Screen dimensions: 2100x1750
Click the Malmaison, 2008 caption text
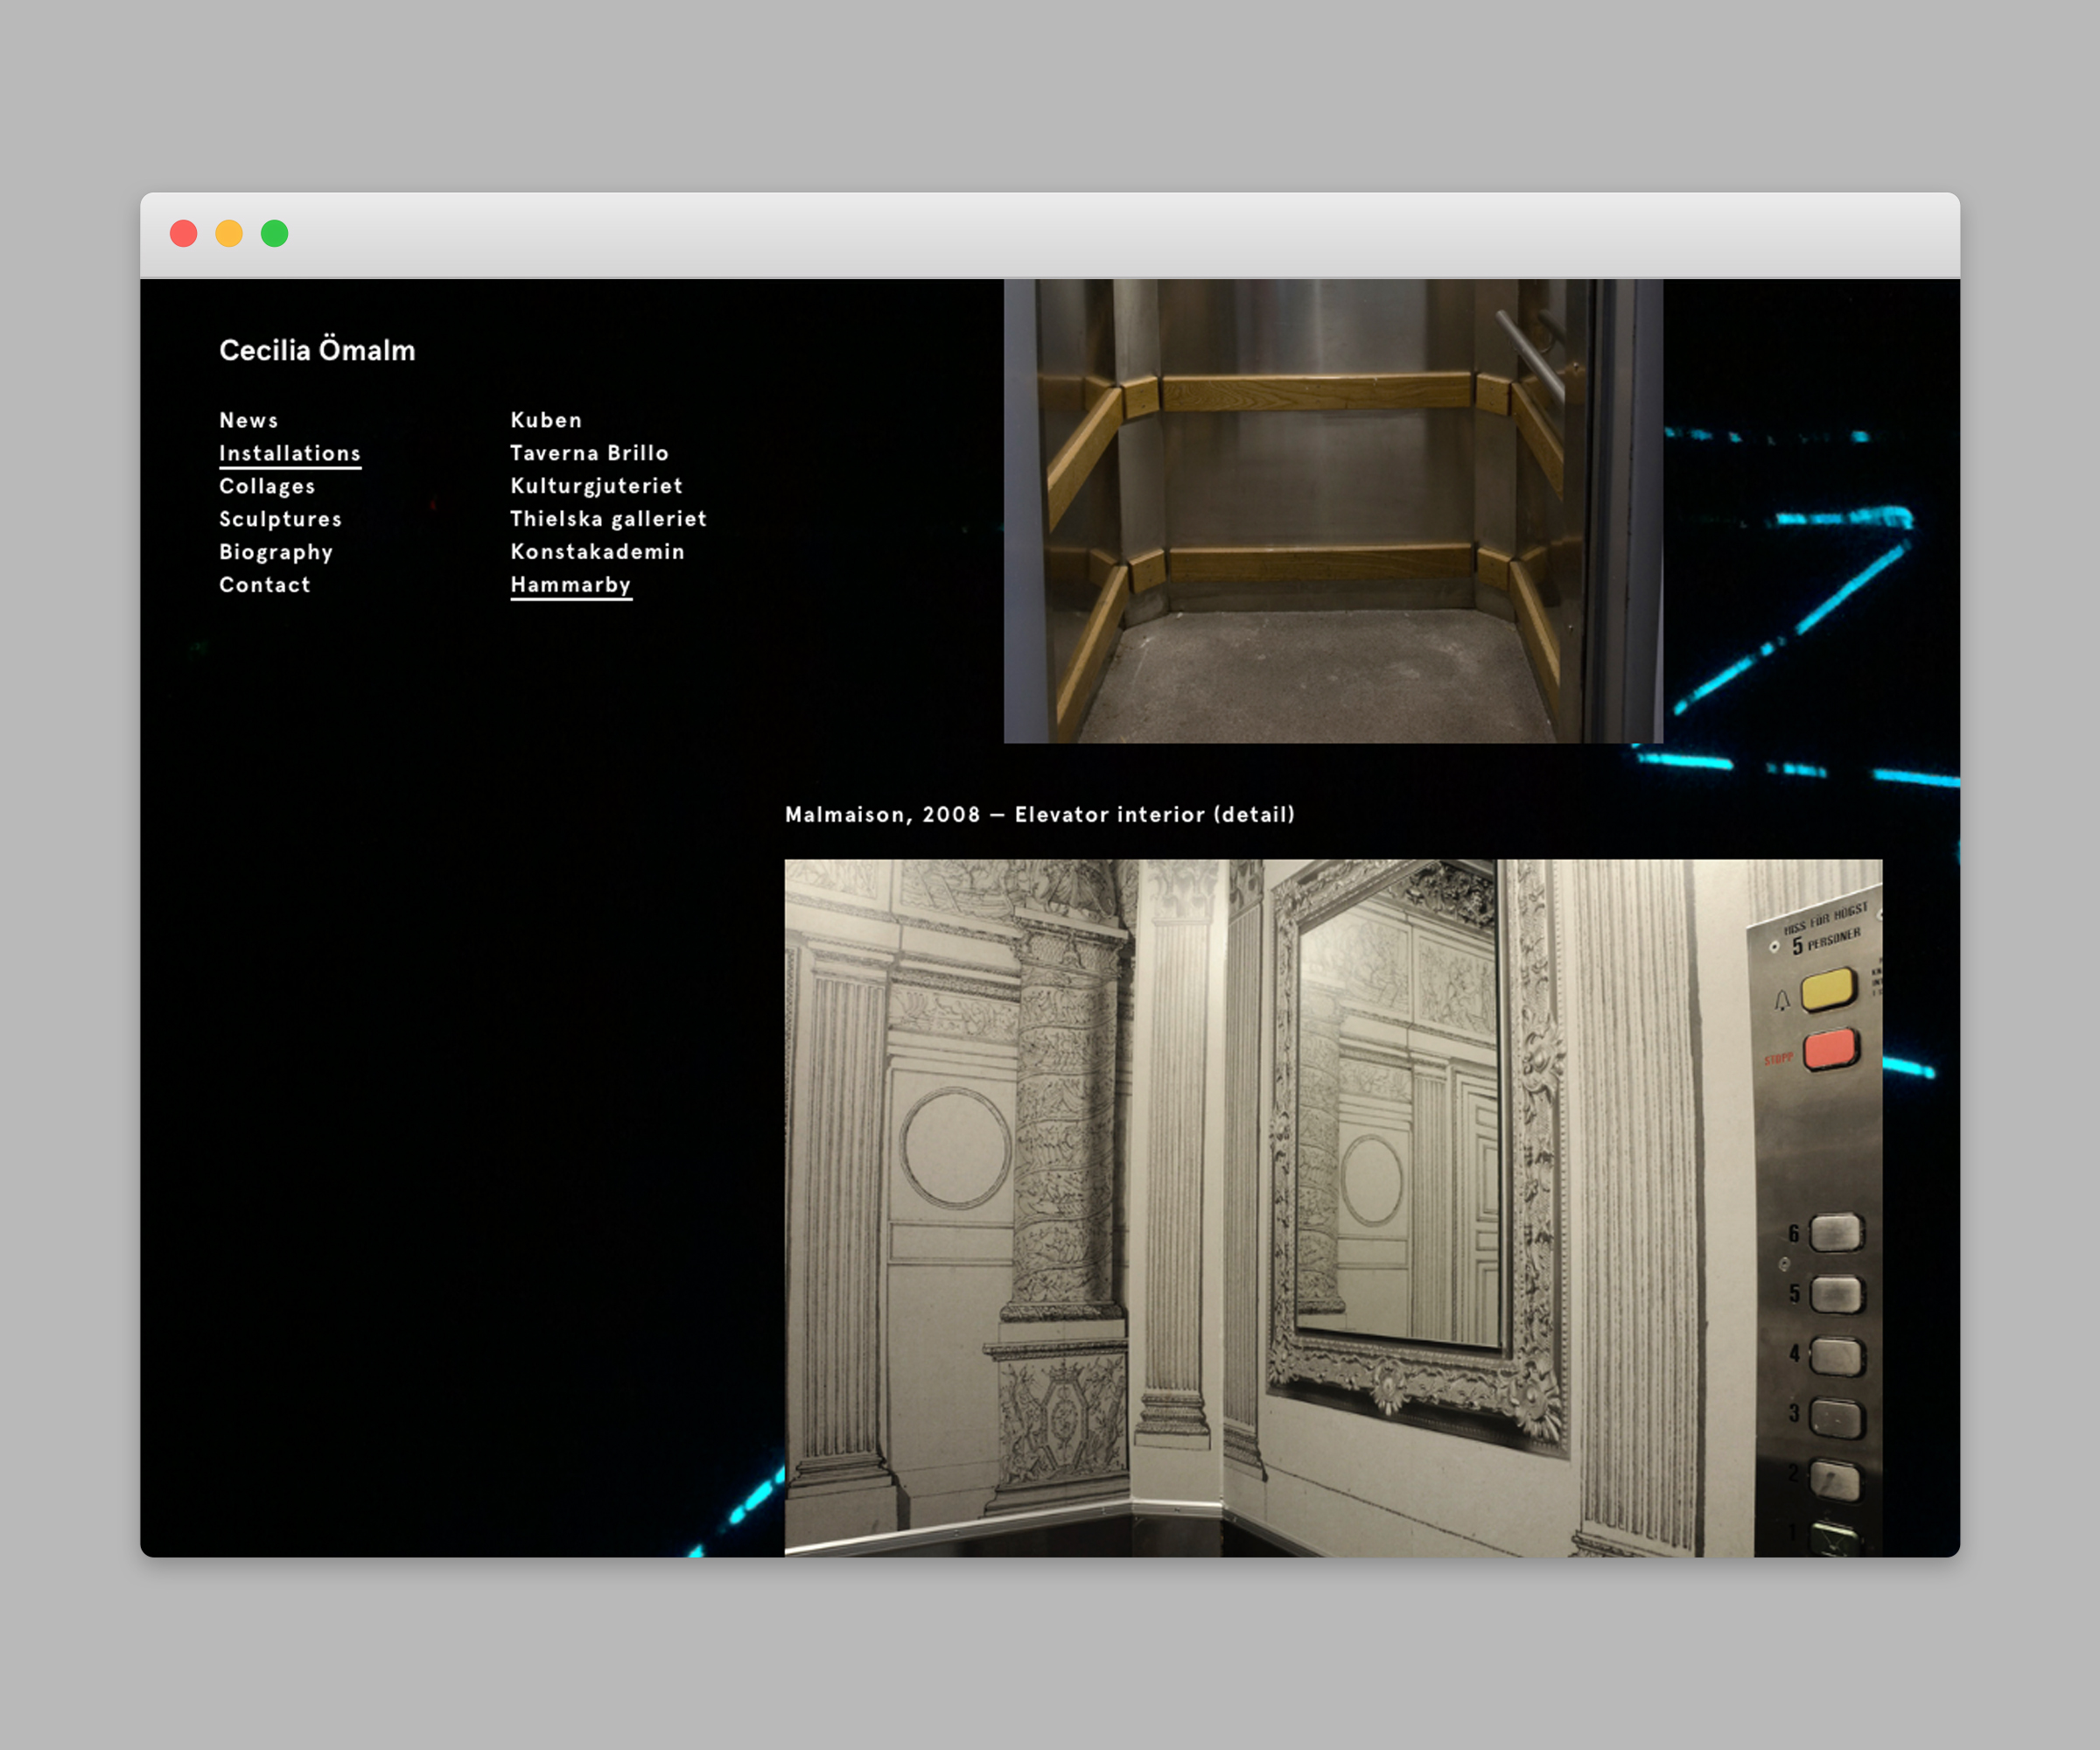(1040, 814)
